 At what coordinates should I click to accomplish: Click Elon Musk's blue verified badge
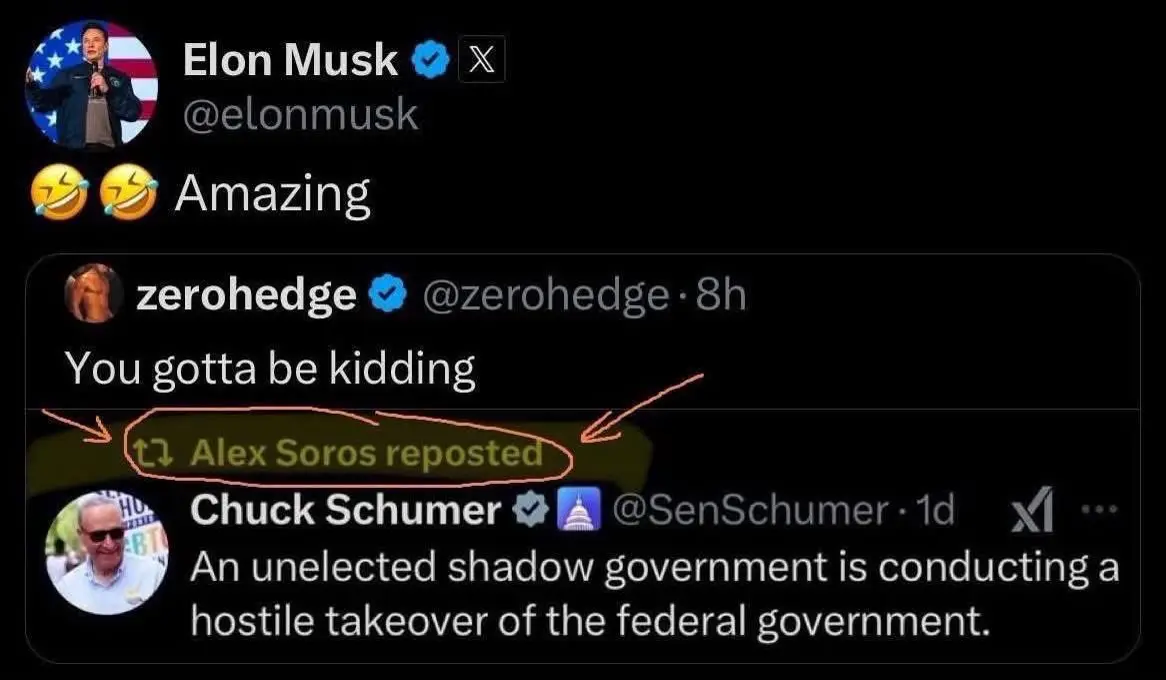430,62
